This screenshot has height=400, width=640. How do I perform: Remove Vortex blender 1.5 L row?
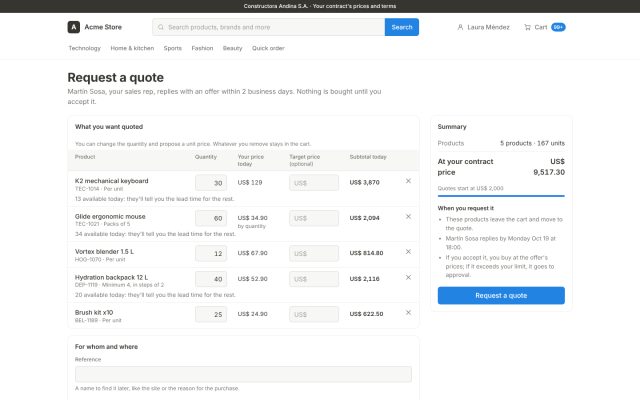pos(408,251)
